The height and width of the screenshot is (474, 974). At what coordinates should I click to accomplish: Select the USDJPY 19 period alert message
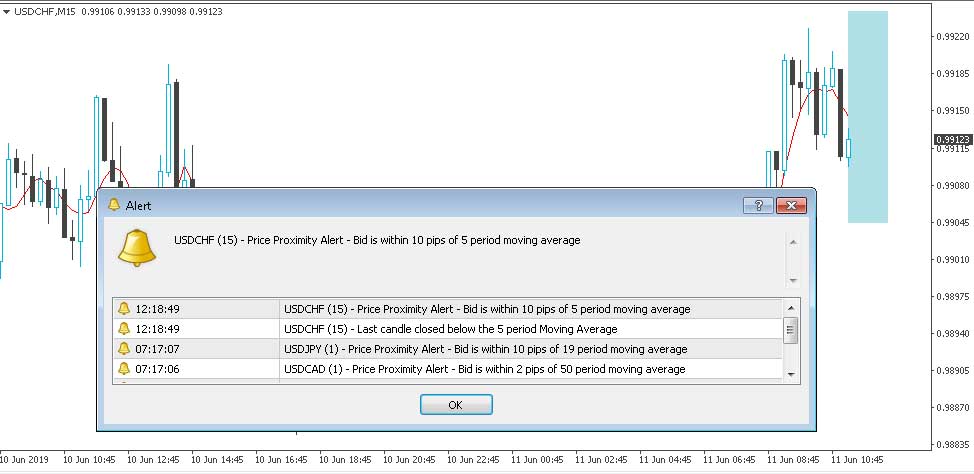coord(485,349)
